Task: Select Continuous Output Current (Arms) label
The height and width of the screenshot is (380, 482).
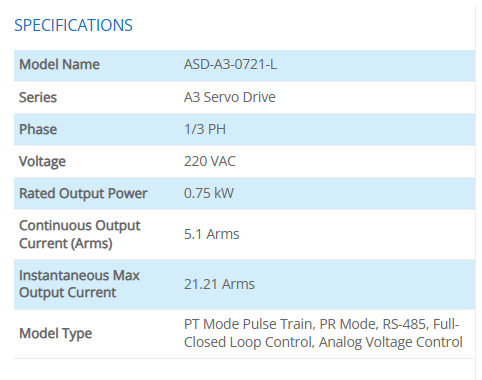Action: (x=80, y=234)
